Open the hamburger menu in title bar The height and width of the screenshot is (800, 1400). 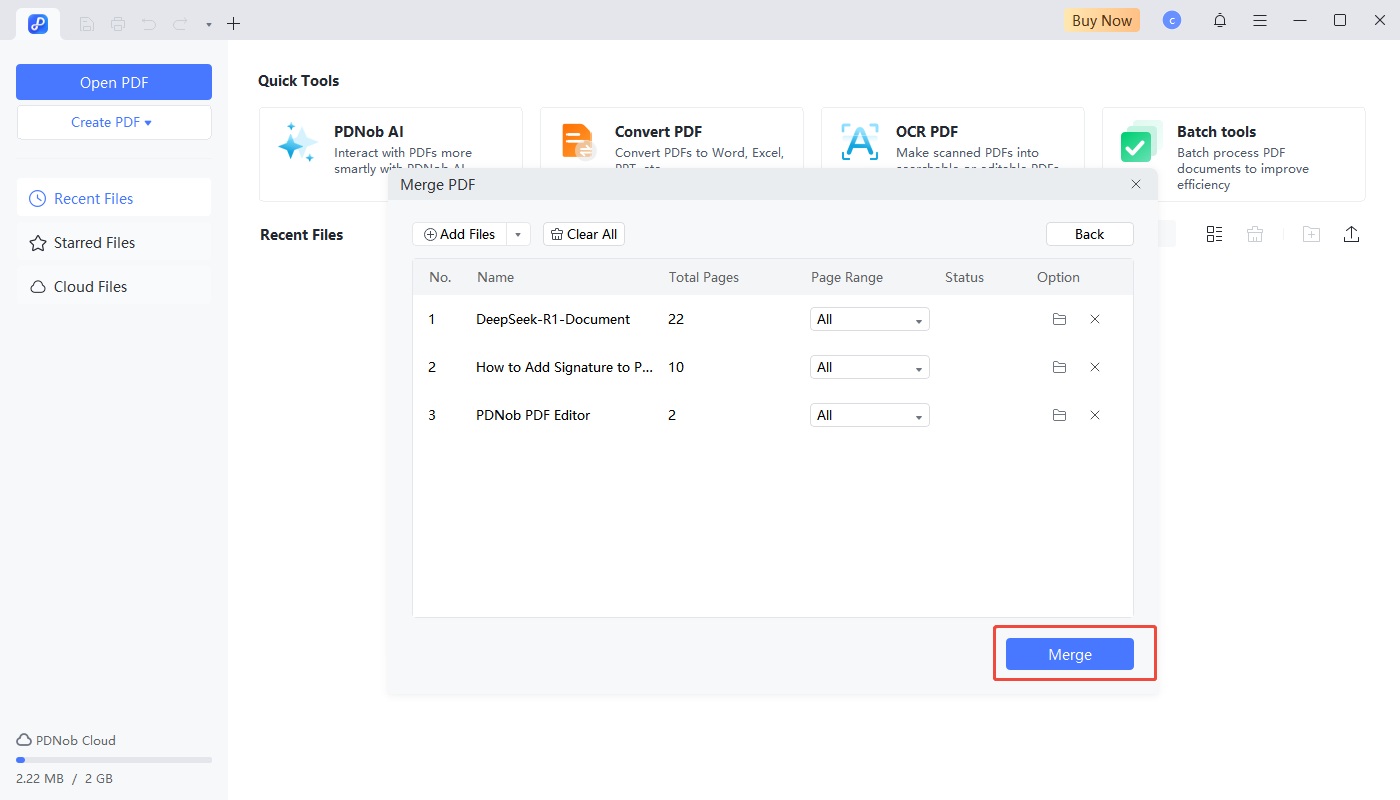1260,20
